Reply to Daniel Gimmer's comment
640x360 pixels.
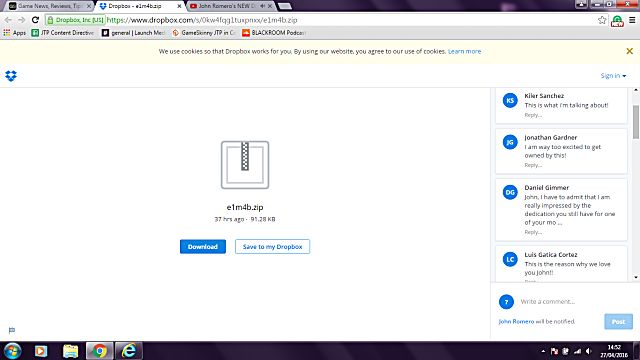pos(533,232)
